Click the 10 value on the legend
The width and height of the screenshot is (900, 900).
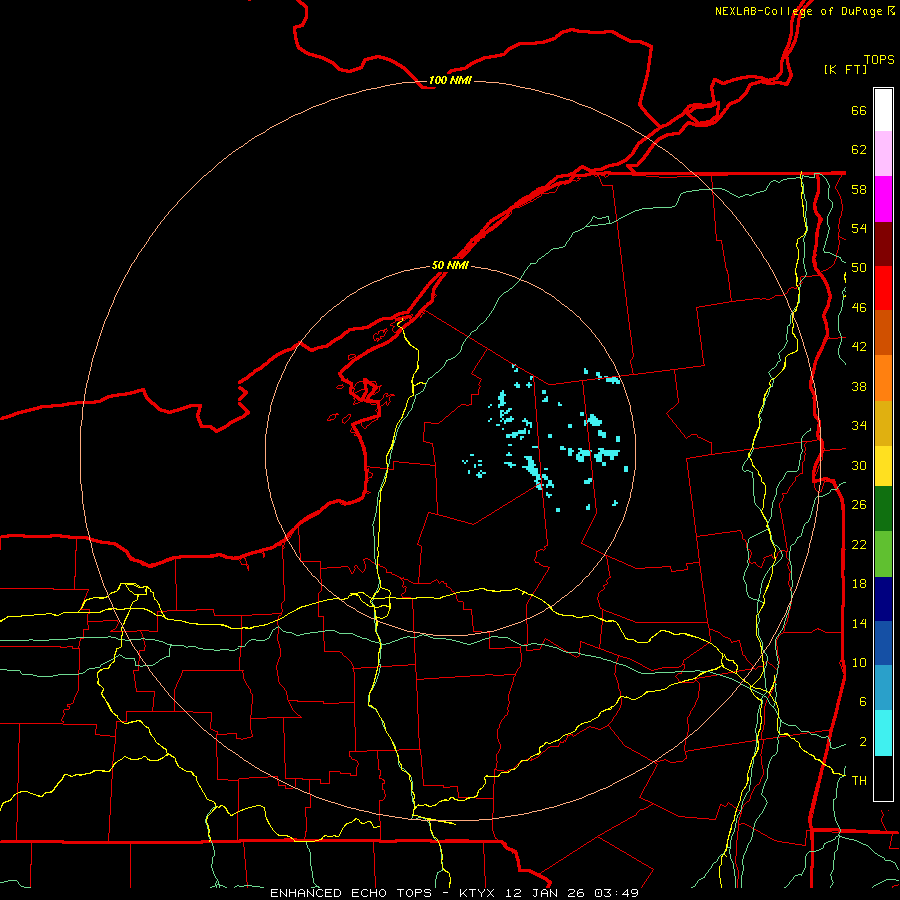click(x=859, y=662)
